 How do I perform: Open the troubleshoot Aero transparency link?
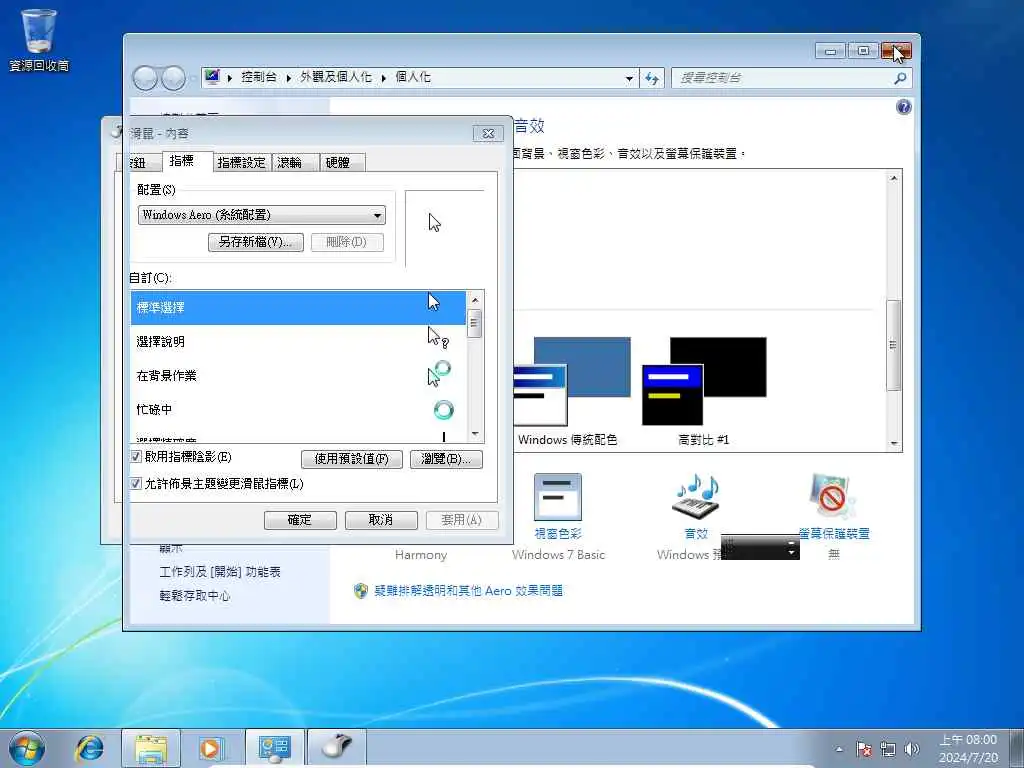click(468, 591)
